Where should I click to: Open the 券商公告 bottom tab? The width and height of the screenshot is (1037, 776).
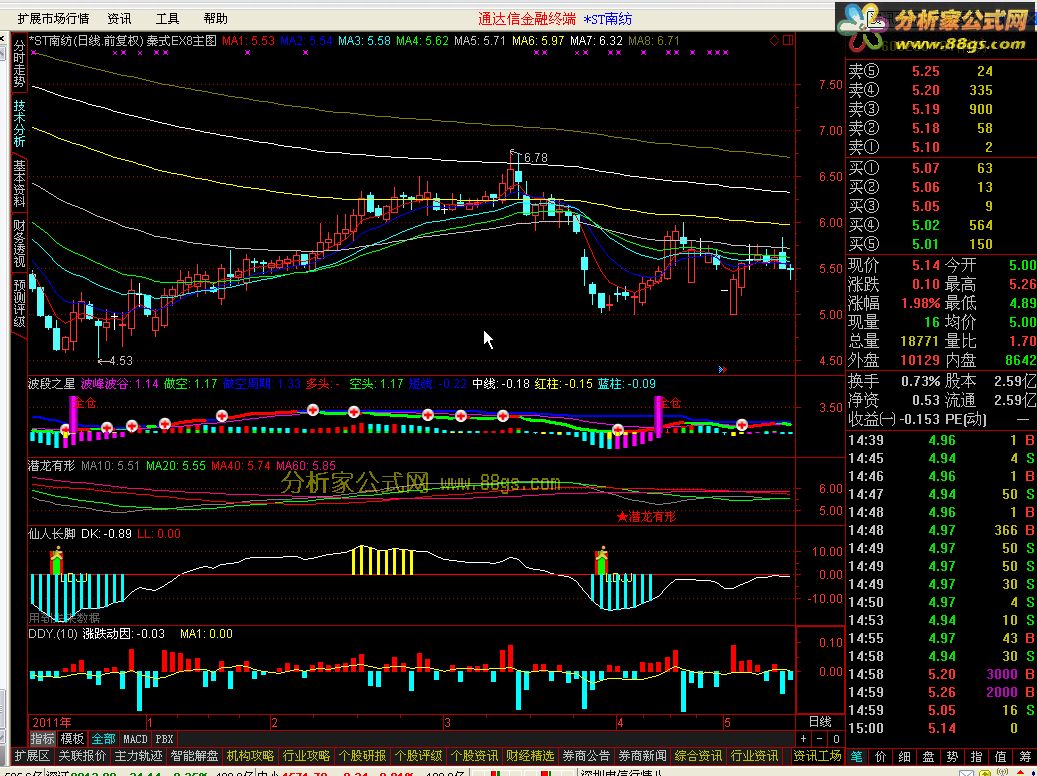point(586,756)
